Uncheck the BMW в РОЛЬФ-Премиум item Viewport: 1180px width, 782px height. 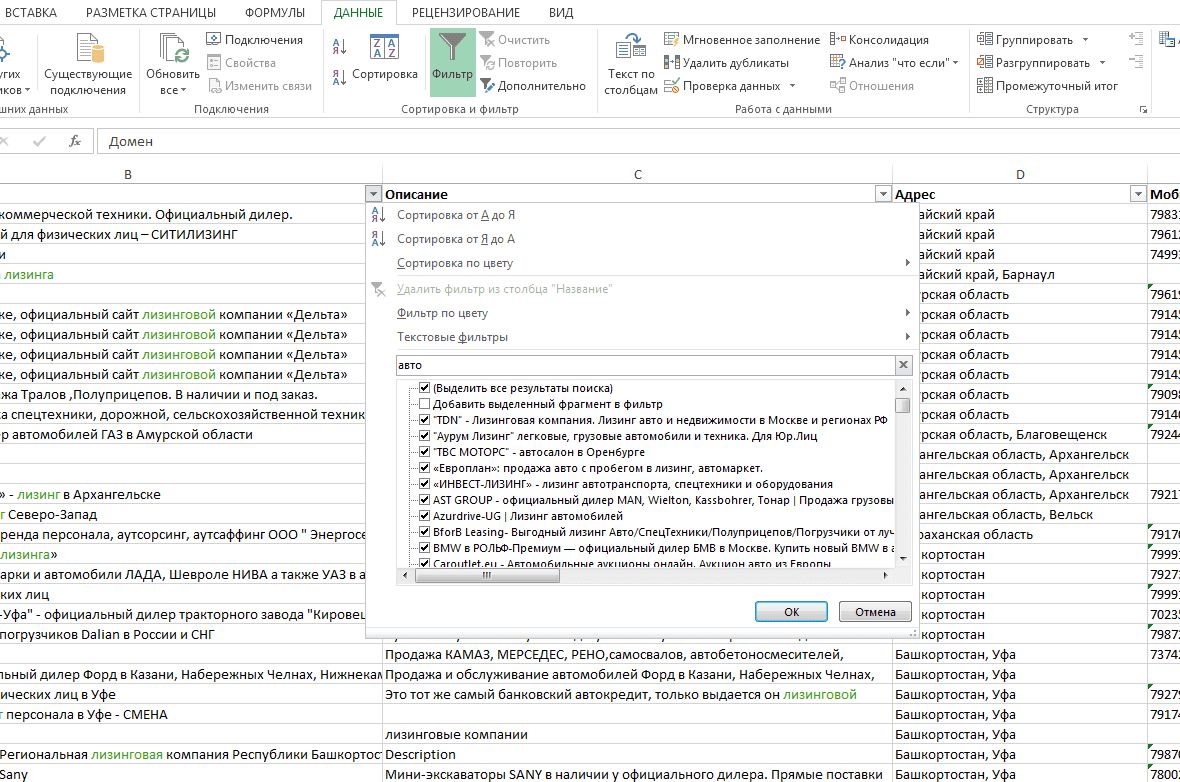424,548
